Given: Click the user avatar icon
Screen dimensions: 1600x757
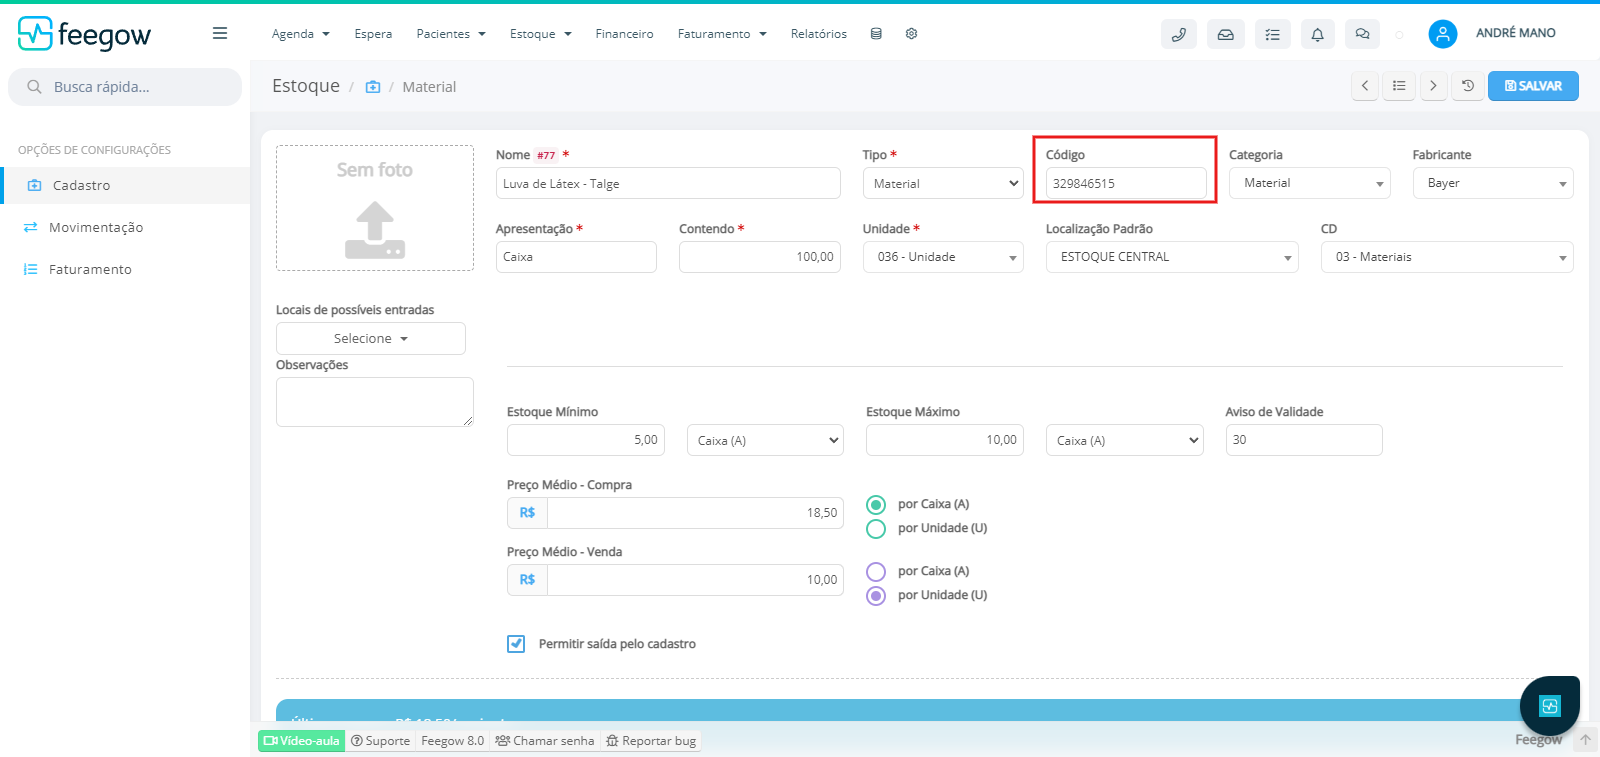Looking at the screenshot, I should [x=1442, y=34].
